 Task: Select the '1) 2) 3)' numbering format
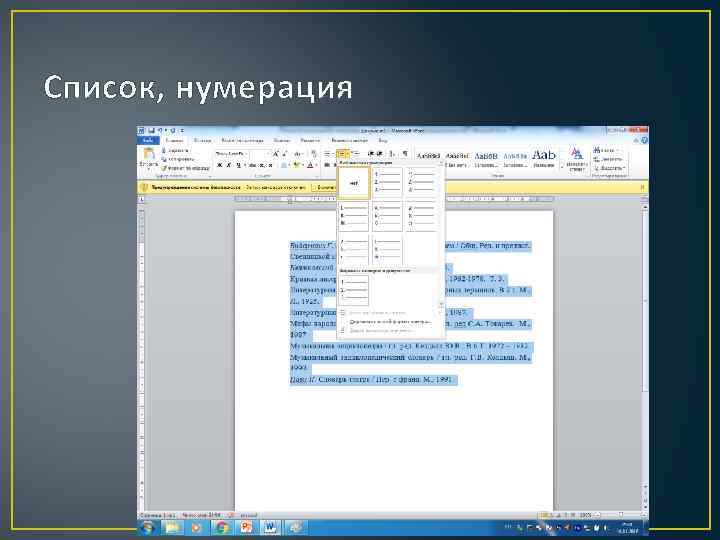coord(421,183)
